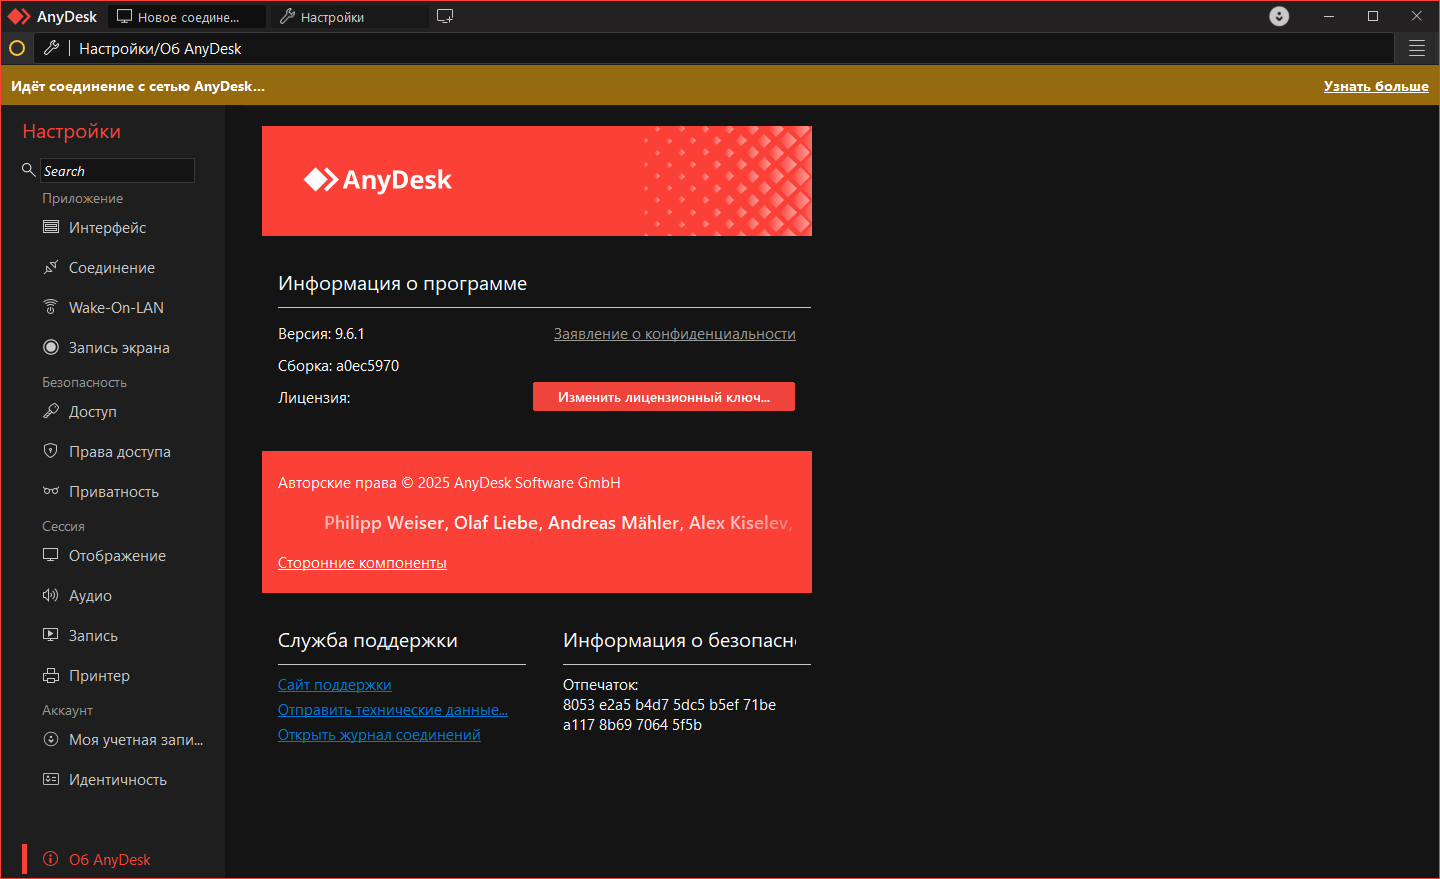Click the Отображение monitor icon

pyautogui.click(x=51, y=555)
